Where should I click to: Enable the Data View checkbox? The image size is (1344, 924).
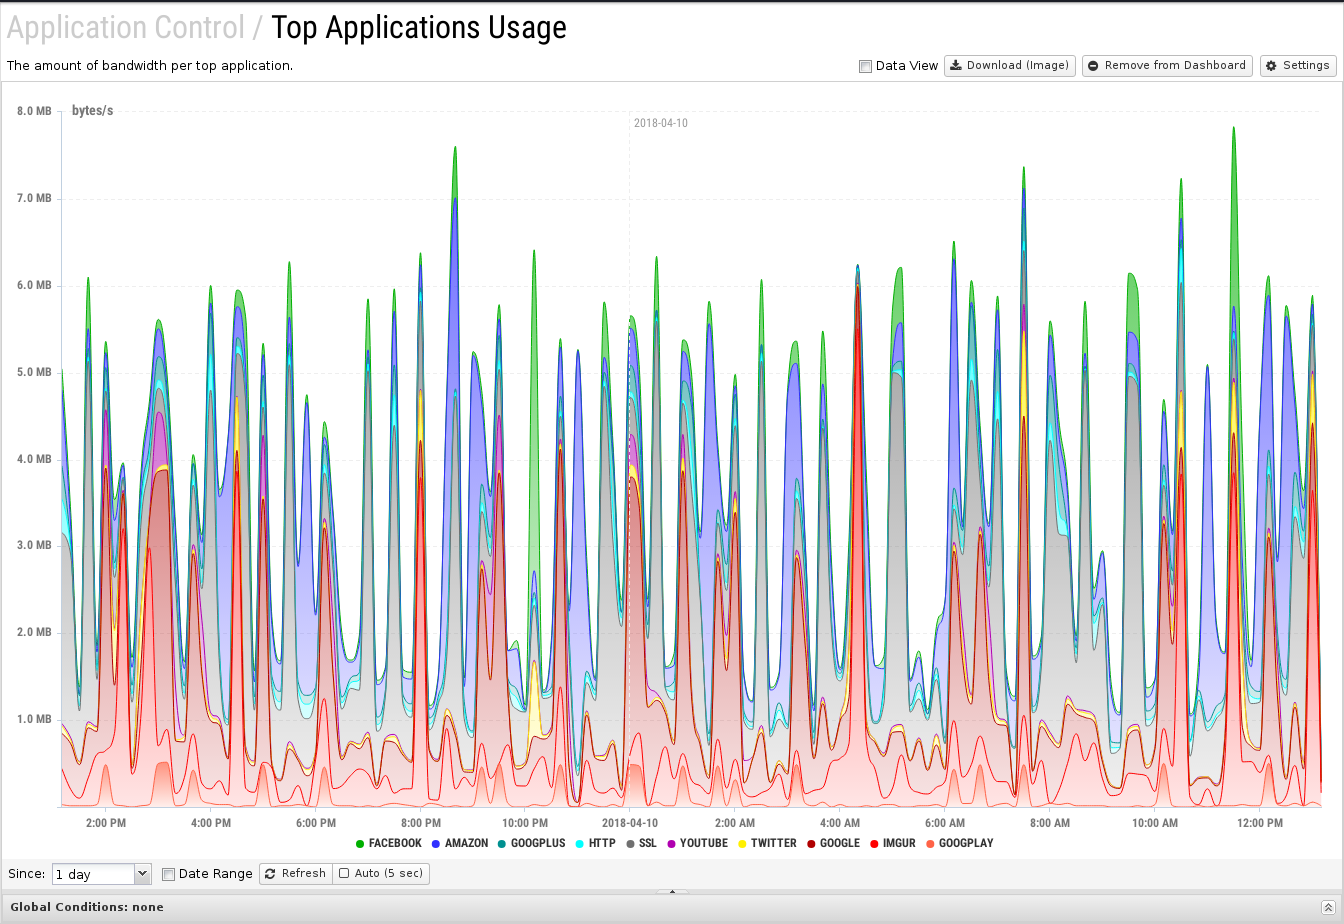[865, 66]
